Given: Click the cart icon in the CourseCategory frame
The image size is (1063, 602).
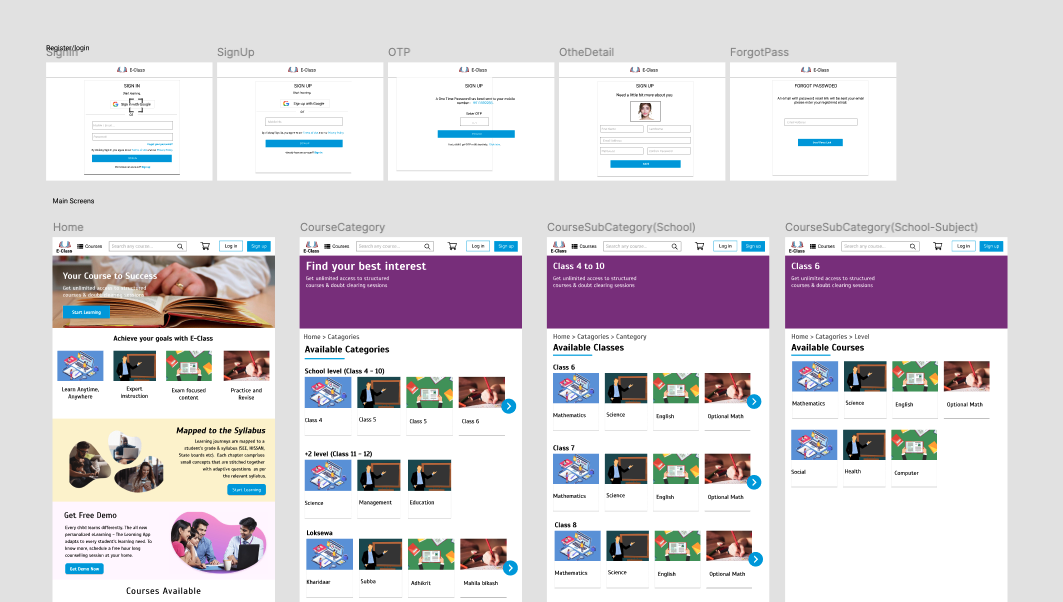Looking at the screenshot, I should 452,246.
